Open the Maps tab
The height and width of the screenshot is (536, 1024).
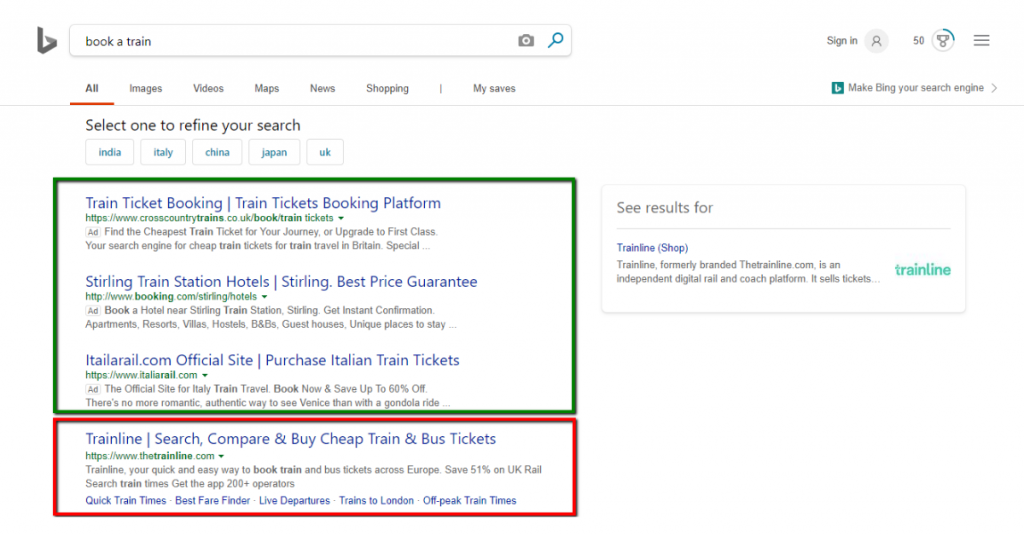coord(266,88)
